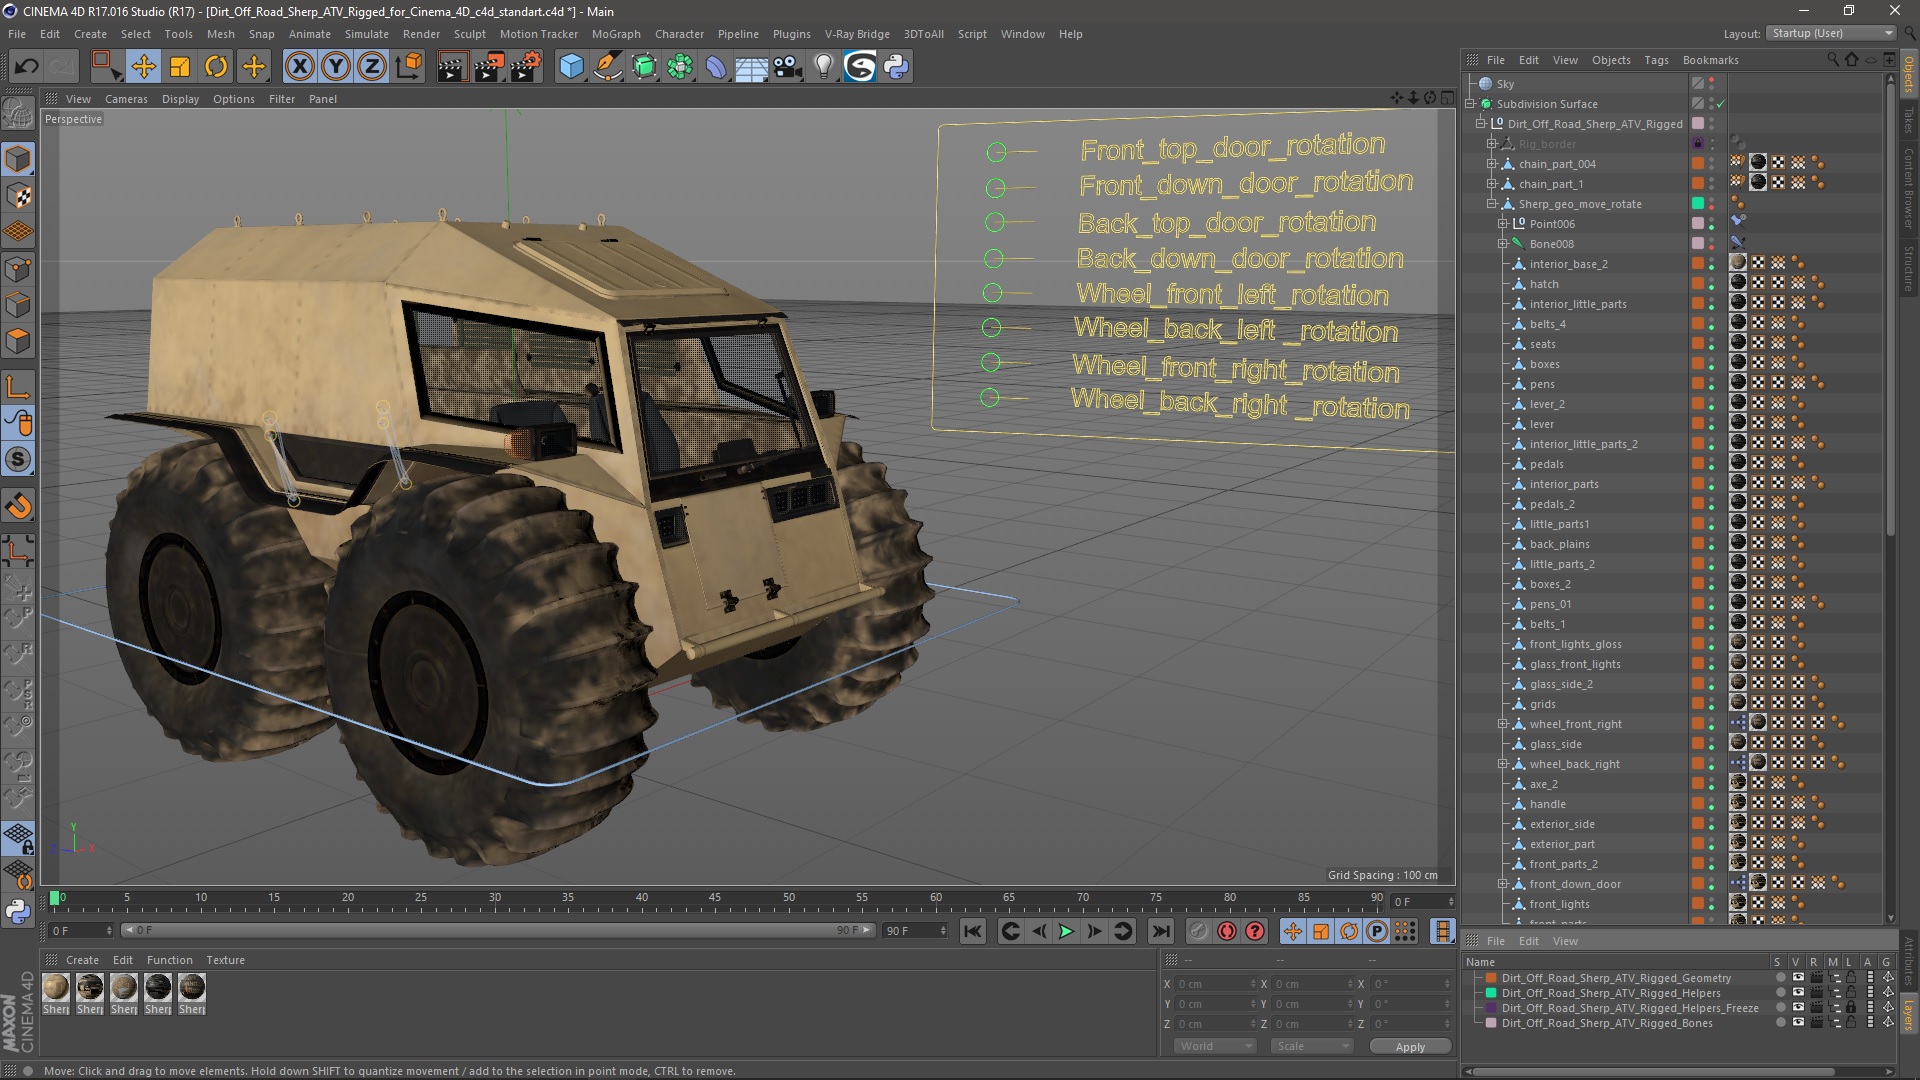Toggle Parameter keyframe recording P icon

[1377, 931]
